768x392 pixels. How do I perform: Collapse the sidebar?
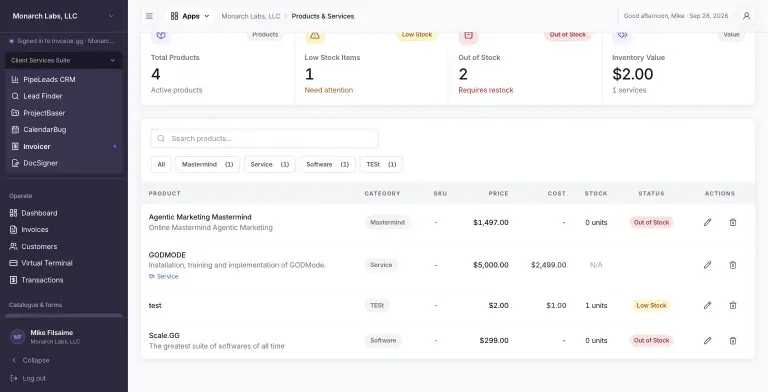click(x=30, y=360)
